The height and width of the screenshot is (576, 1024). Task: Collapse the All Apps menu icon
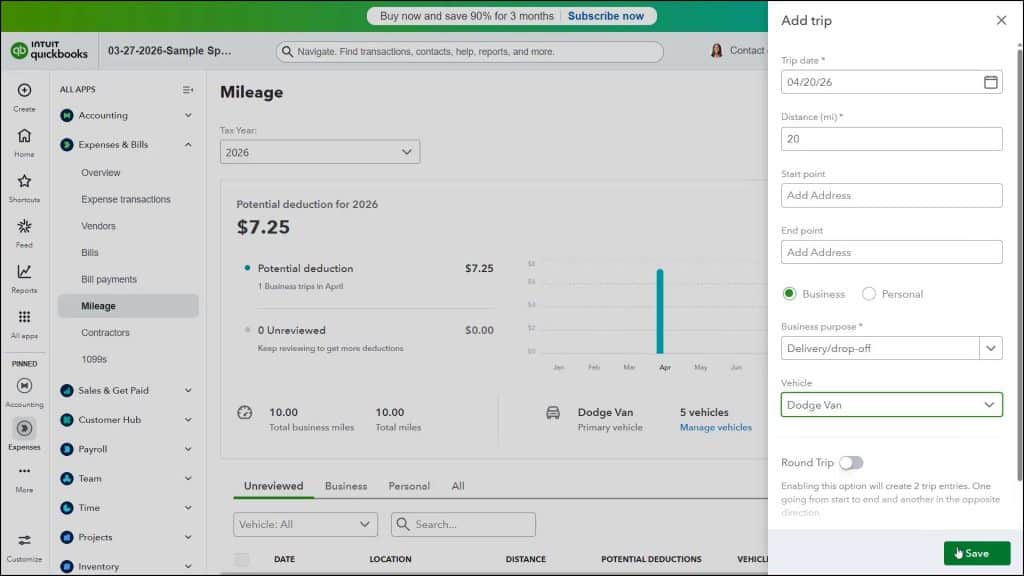[x=187, y=89]
